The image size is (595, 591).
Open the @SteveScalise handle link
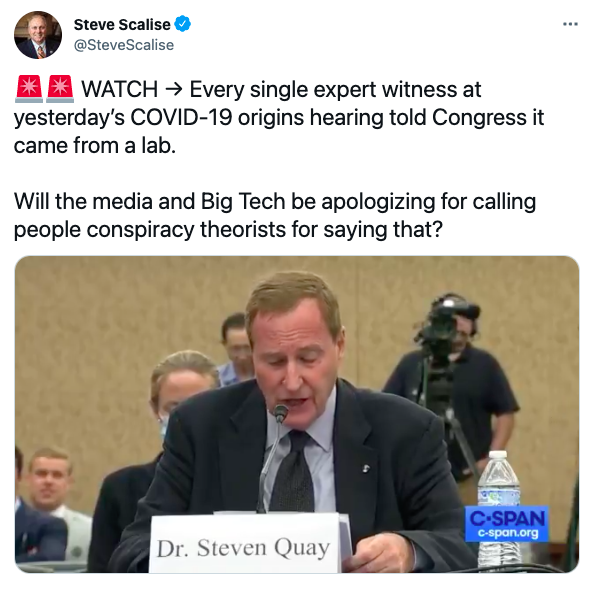(x=124, y=45)
